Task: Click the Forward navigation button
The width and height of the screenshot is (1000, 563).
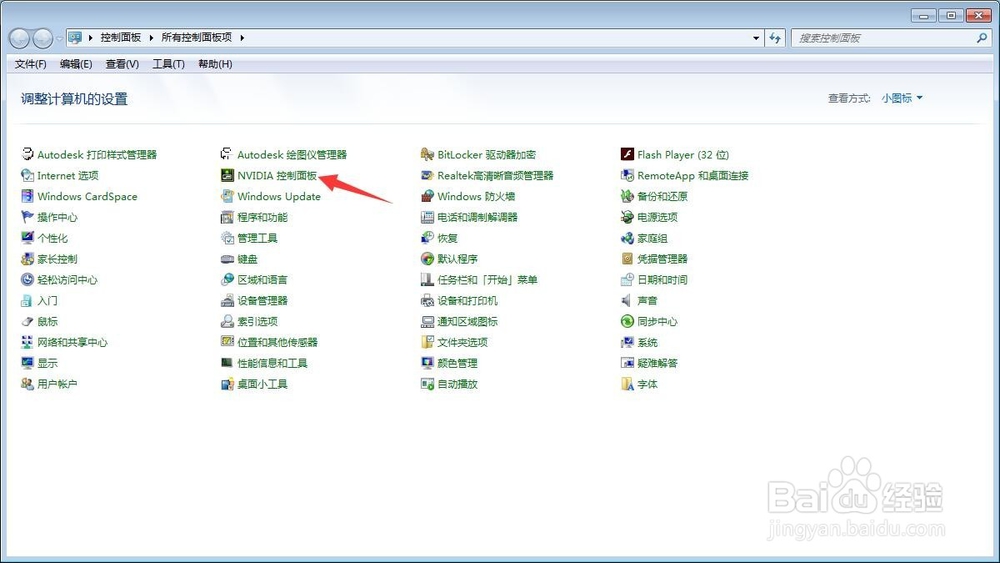Action: [x=42, y=38]
